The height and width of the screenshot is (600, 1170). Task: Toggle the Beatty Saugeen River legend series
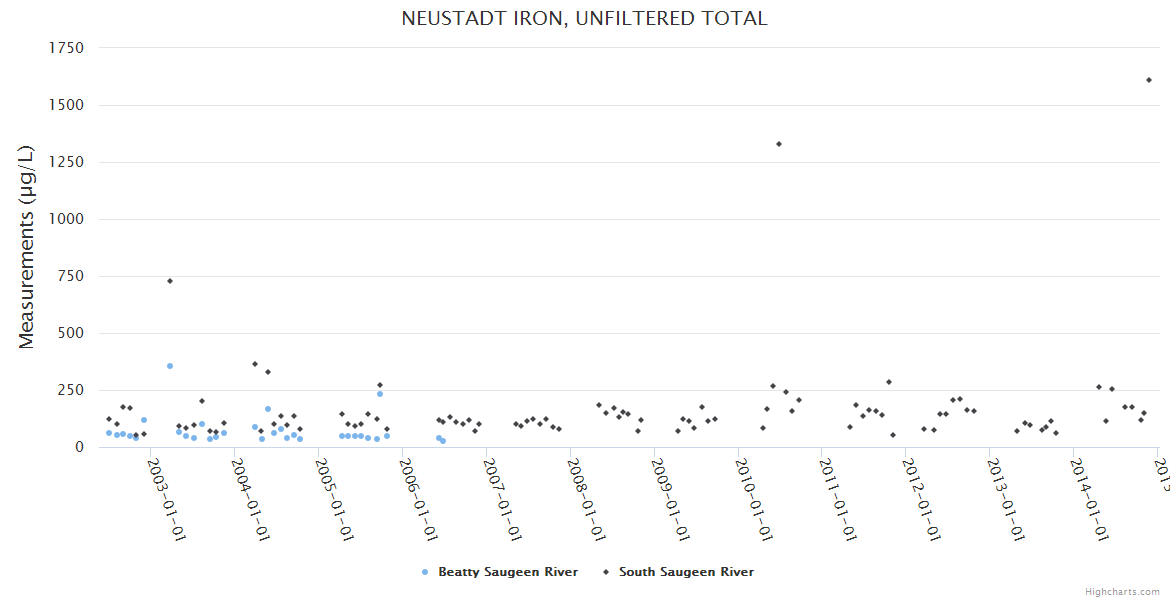click(507, 572)
